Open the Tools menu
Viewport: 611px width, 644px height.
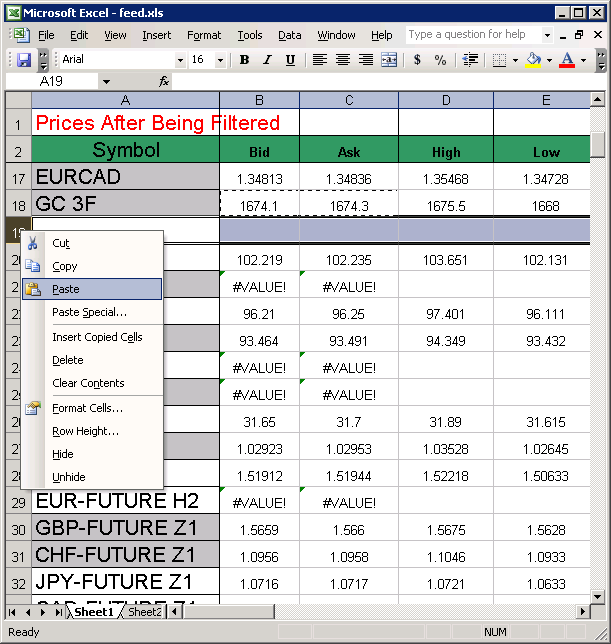[250, 35]
